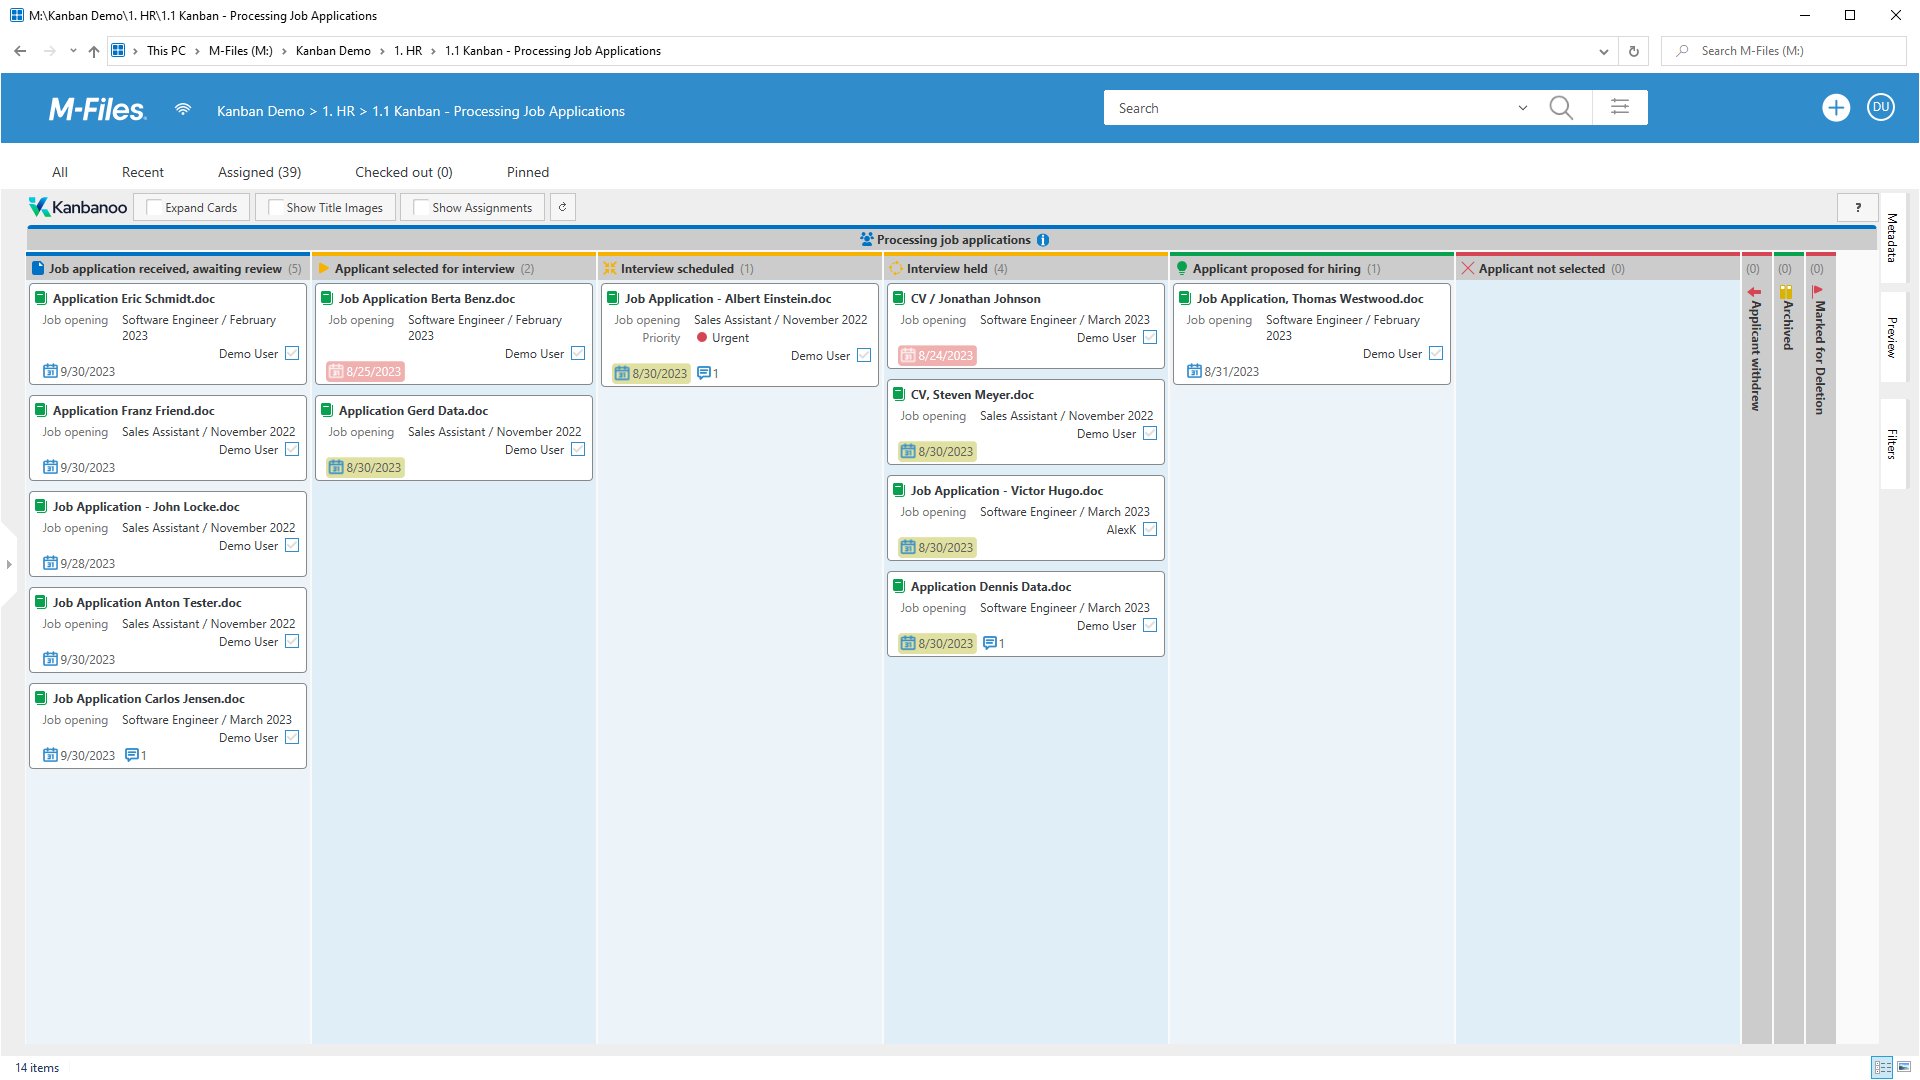Select the All tab
This screenshot has width=1920, height=1080.
[x=60, y=172]
